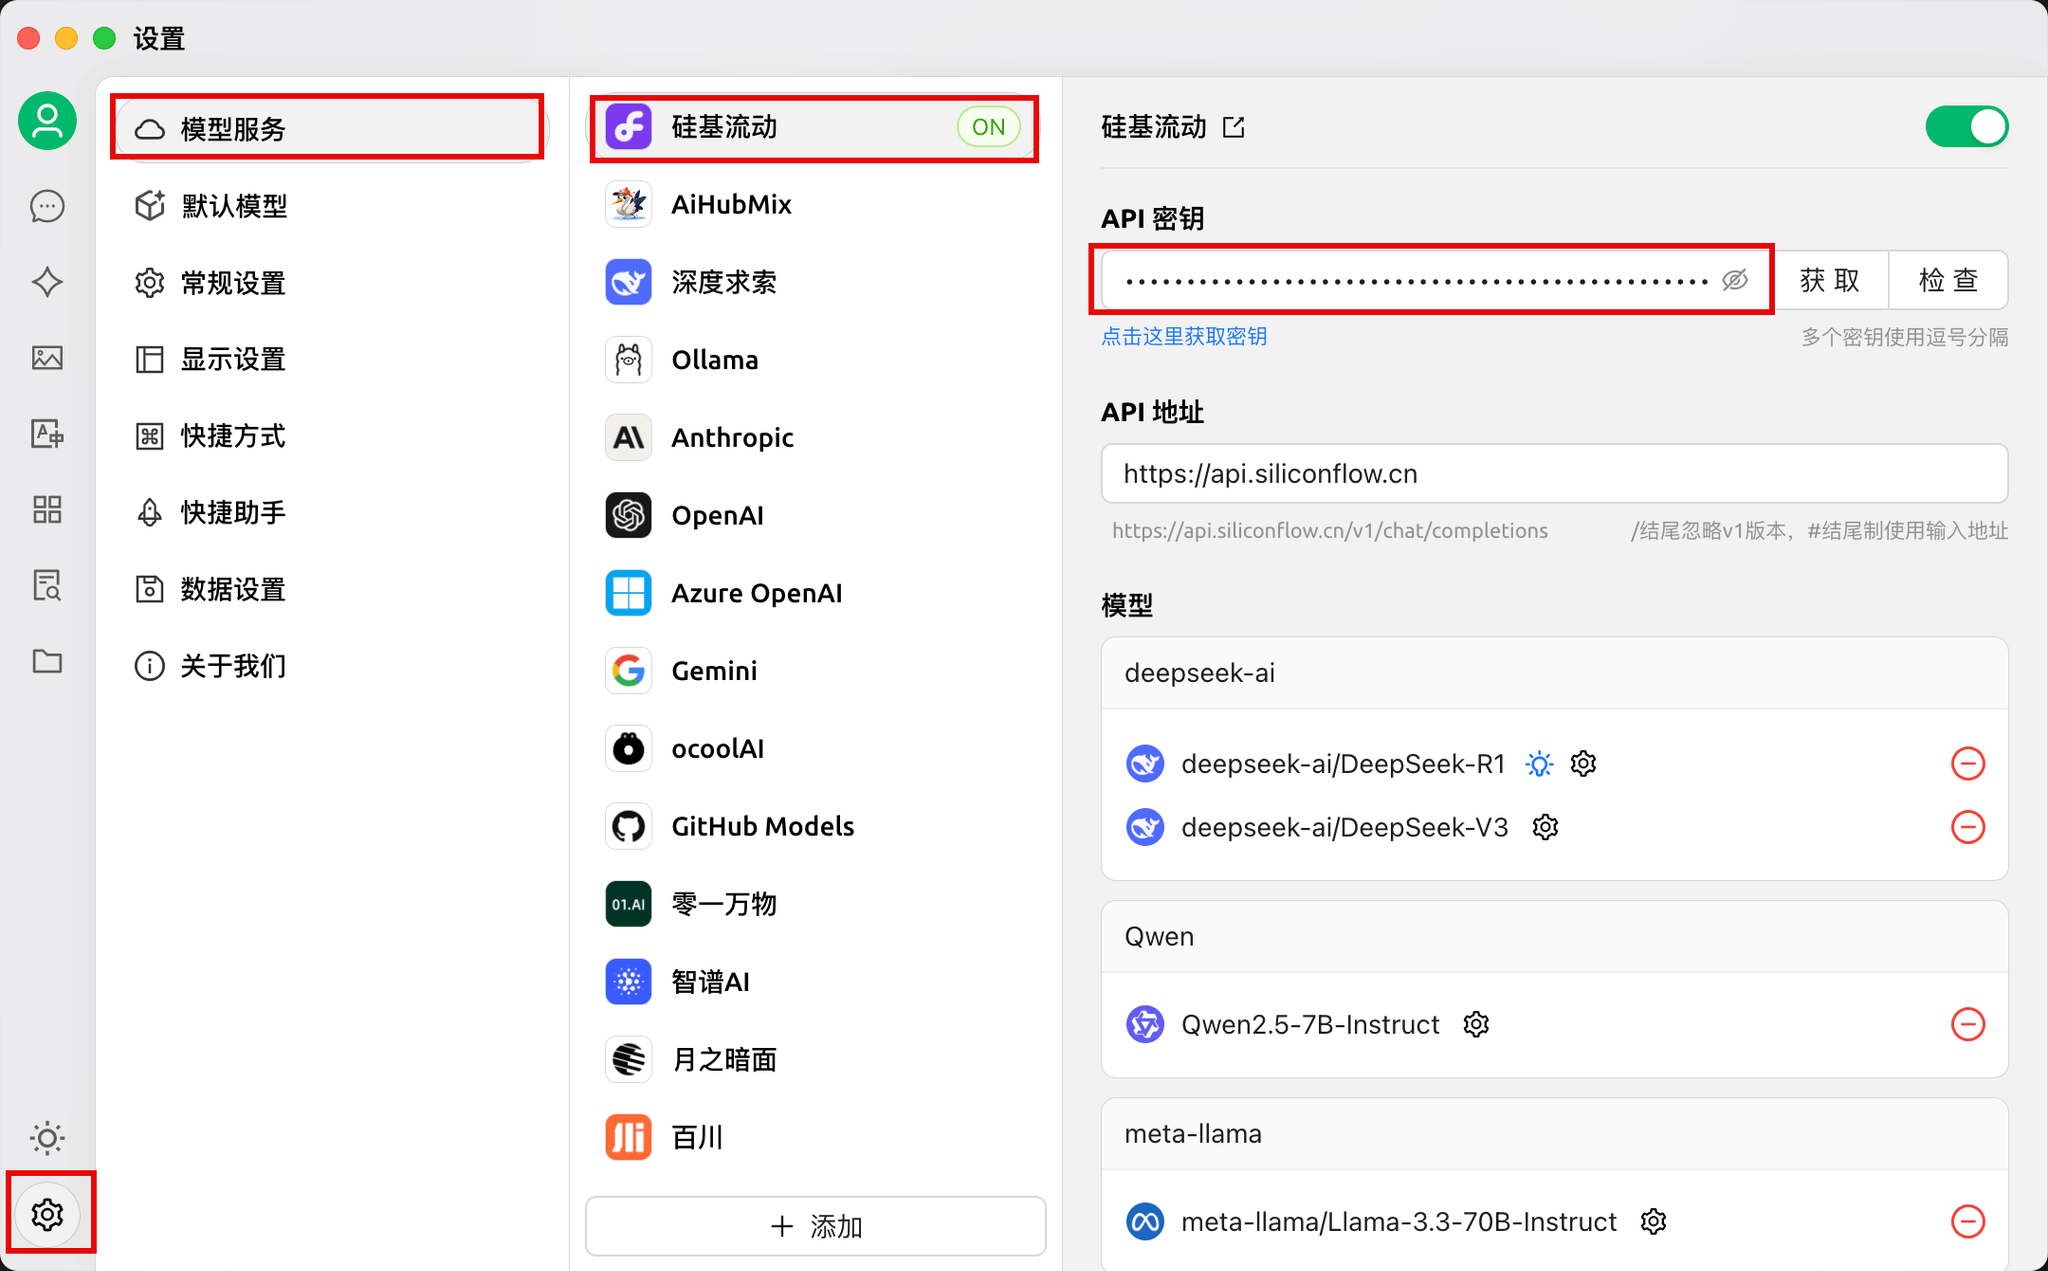
Task: Click 获取 button to get API key
Action: click(1831, 280)
